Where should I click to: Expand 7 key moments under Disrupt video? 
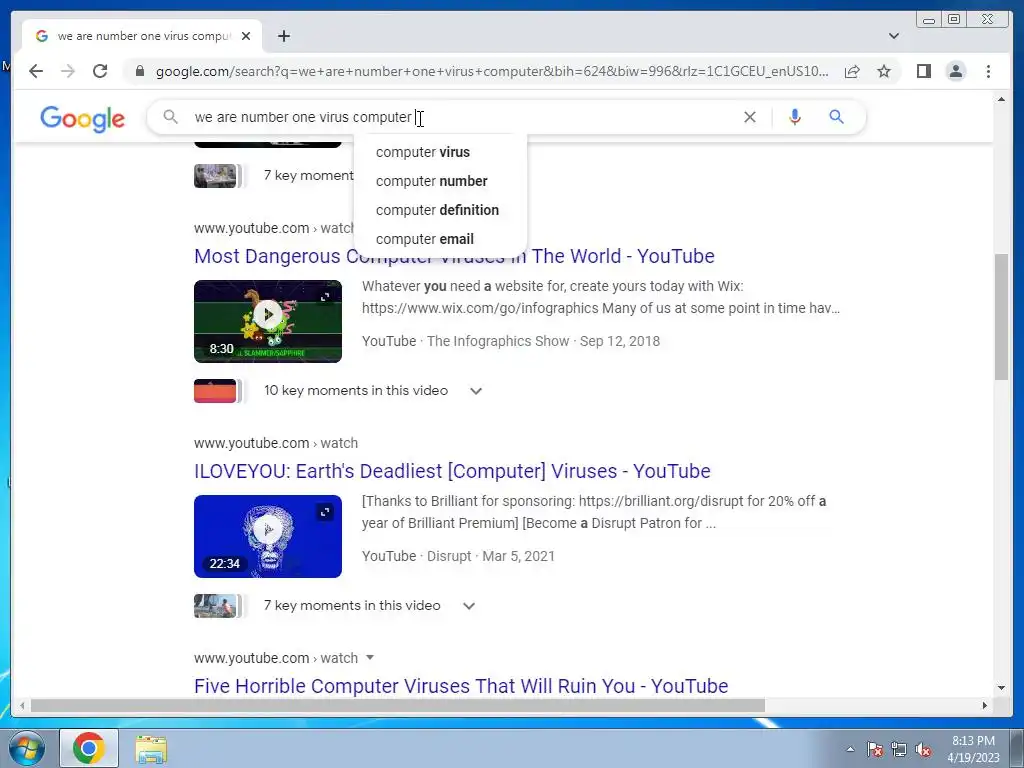point(469,605)
